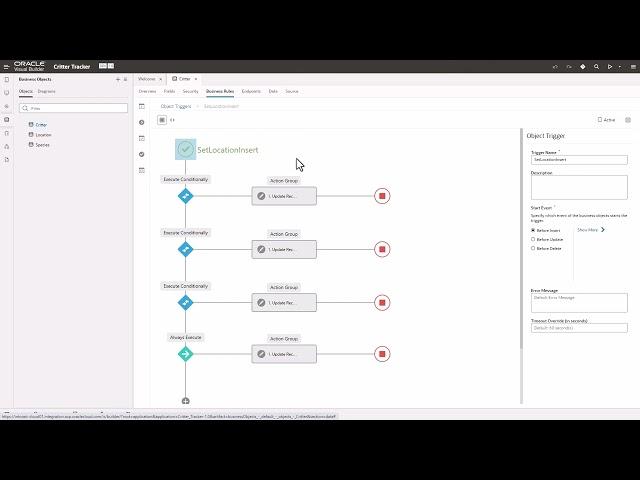
Task: Open the Web Applications navigator icon
Action: click(7, 93)
